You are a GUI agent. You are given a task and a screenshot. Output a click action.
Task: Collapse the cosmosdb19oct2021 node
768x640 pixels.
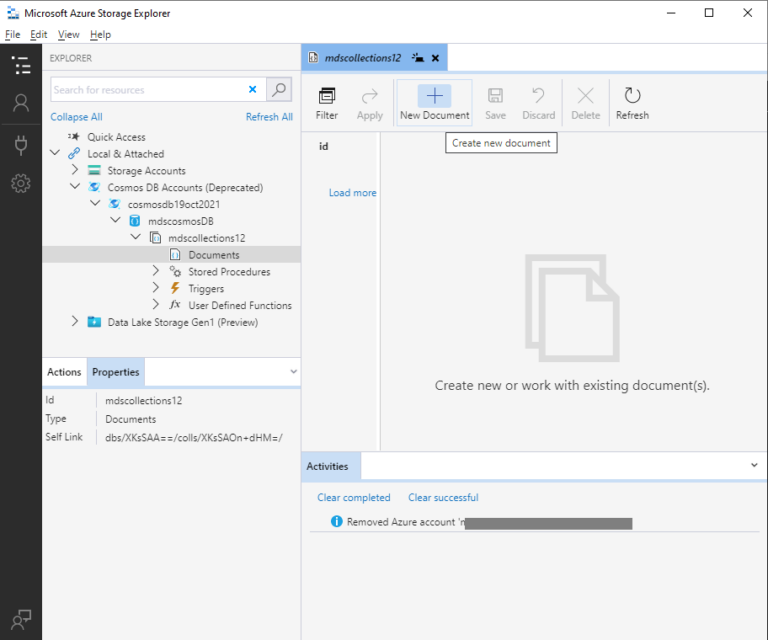[x=95, y=203]
